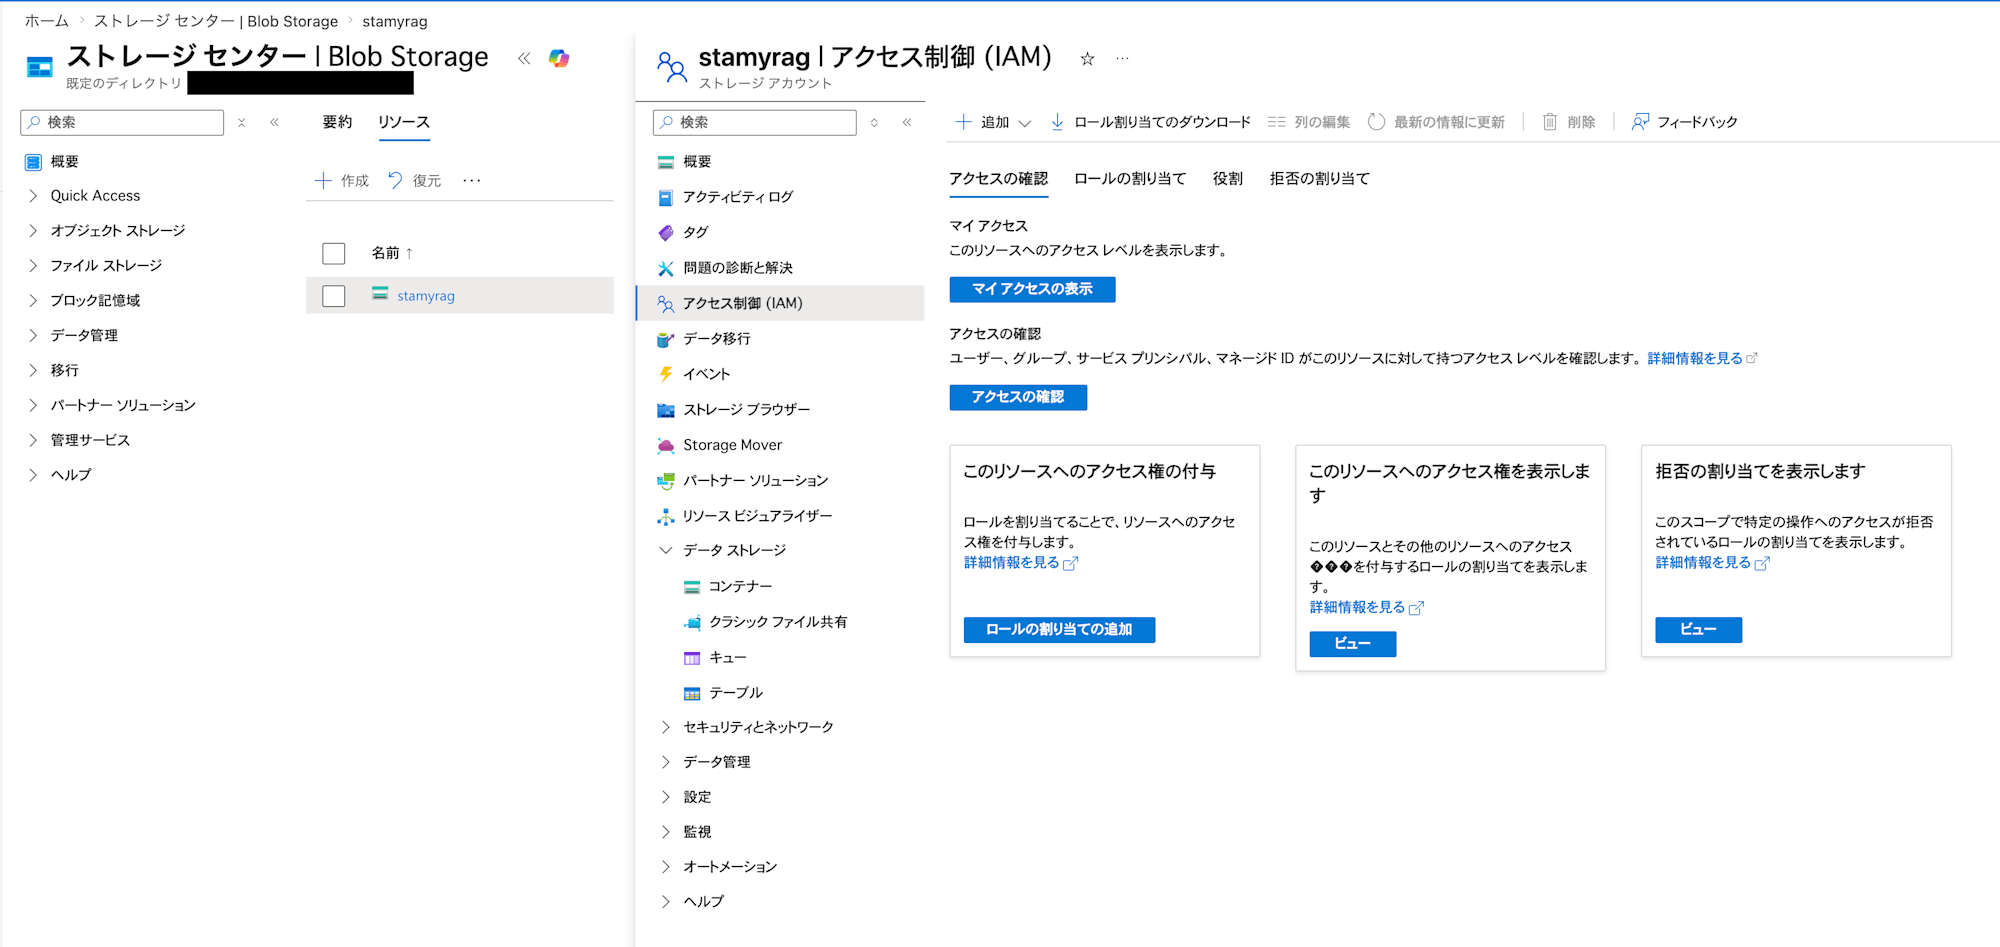The image size is (2000, 947).
Task: Clear the Storage Center search box
Action: tap(241, 122)
